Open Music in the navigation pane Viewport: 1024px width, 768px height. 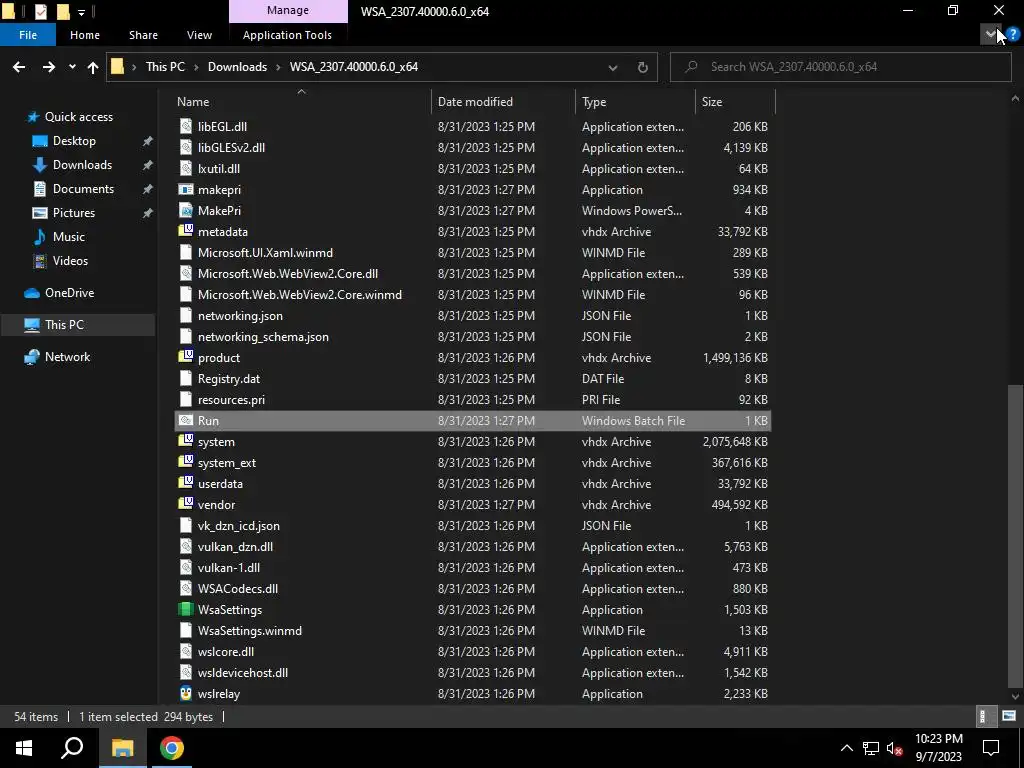pyautogui.click(x=69, y=236)
